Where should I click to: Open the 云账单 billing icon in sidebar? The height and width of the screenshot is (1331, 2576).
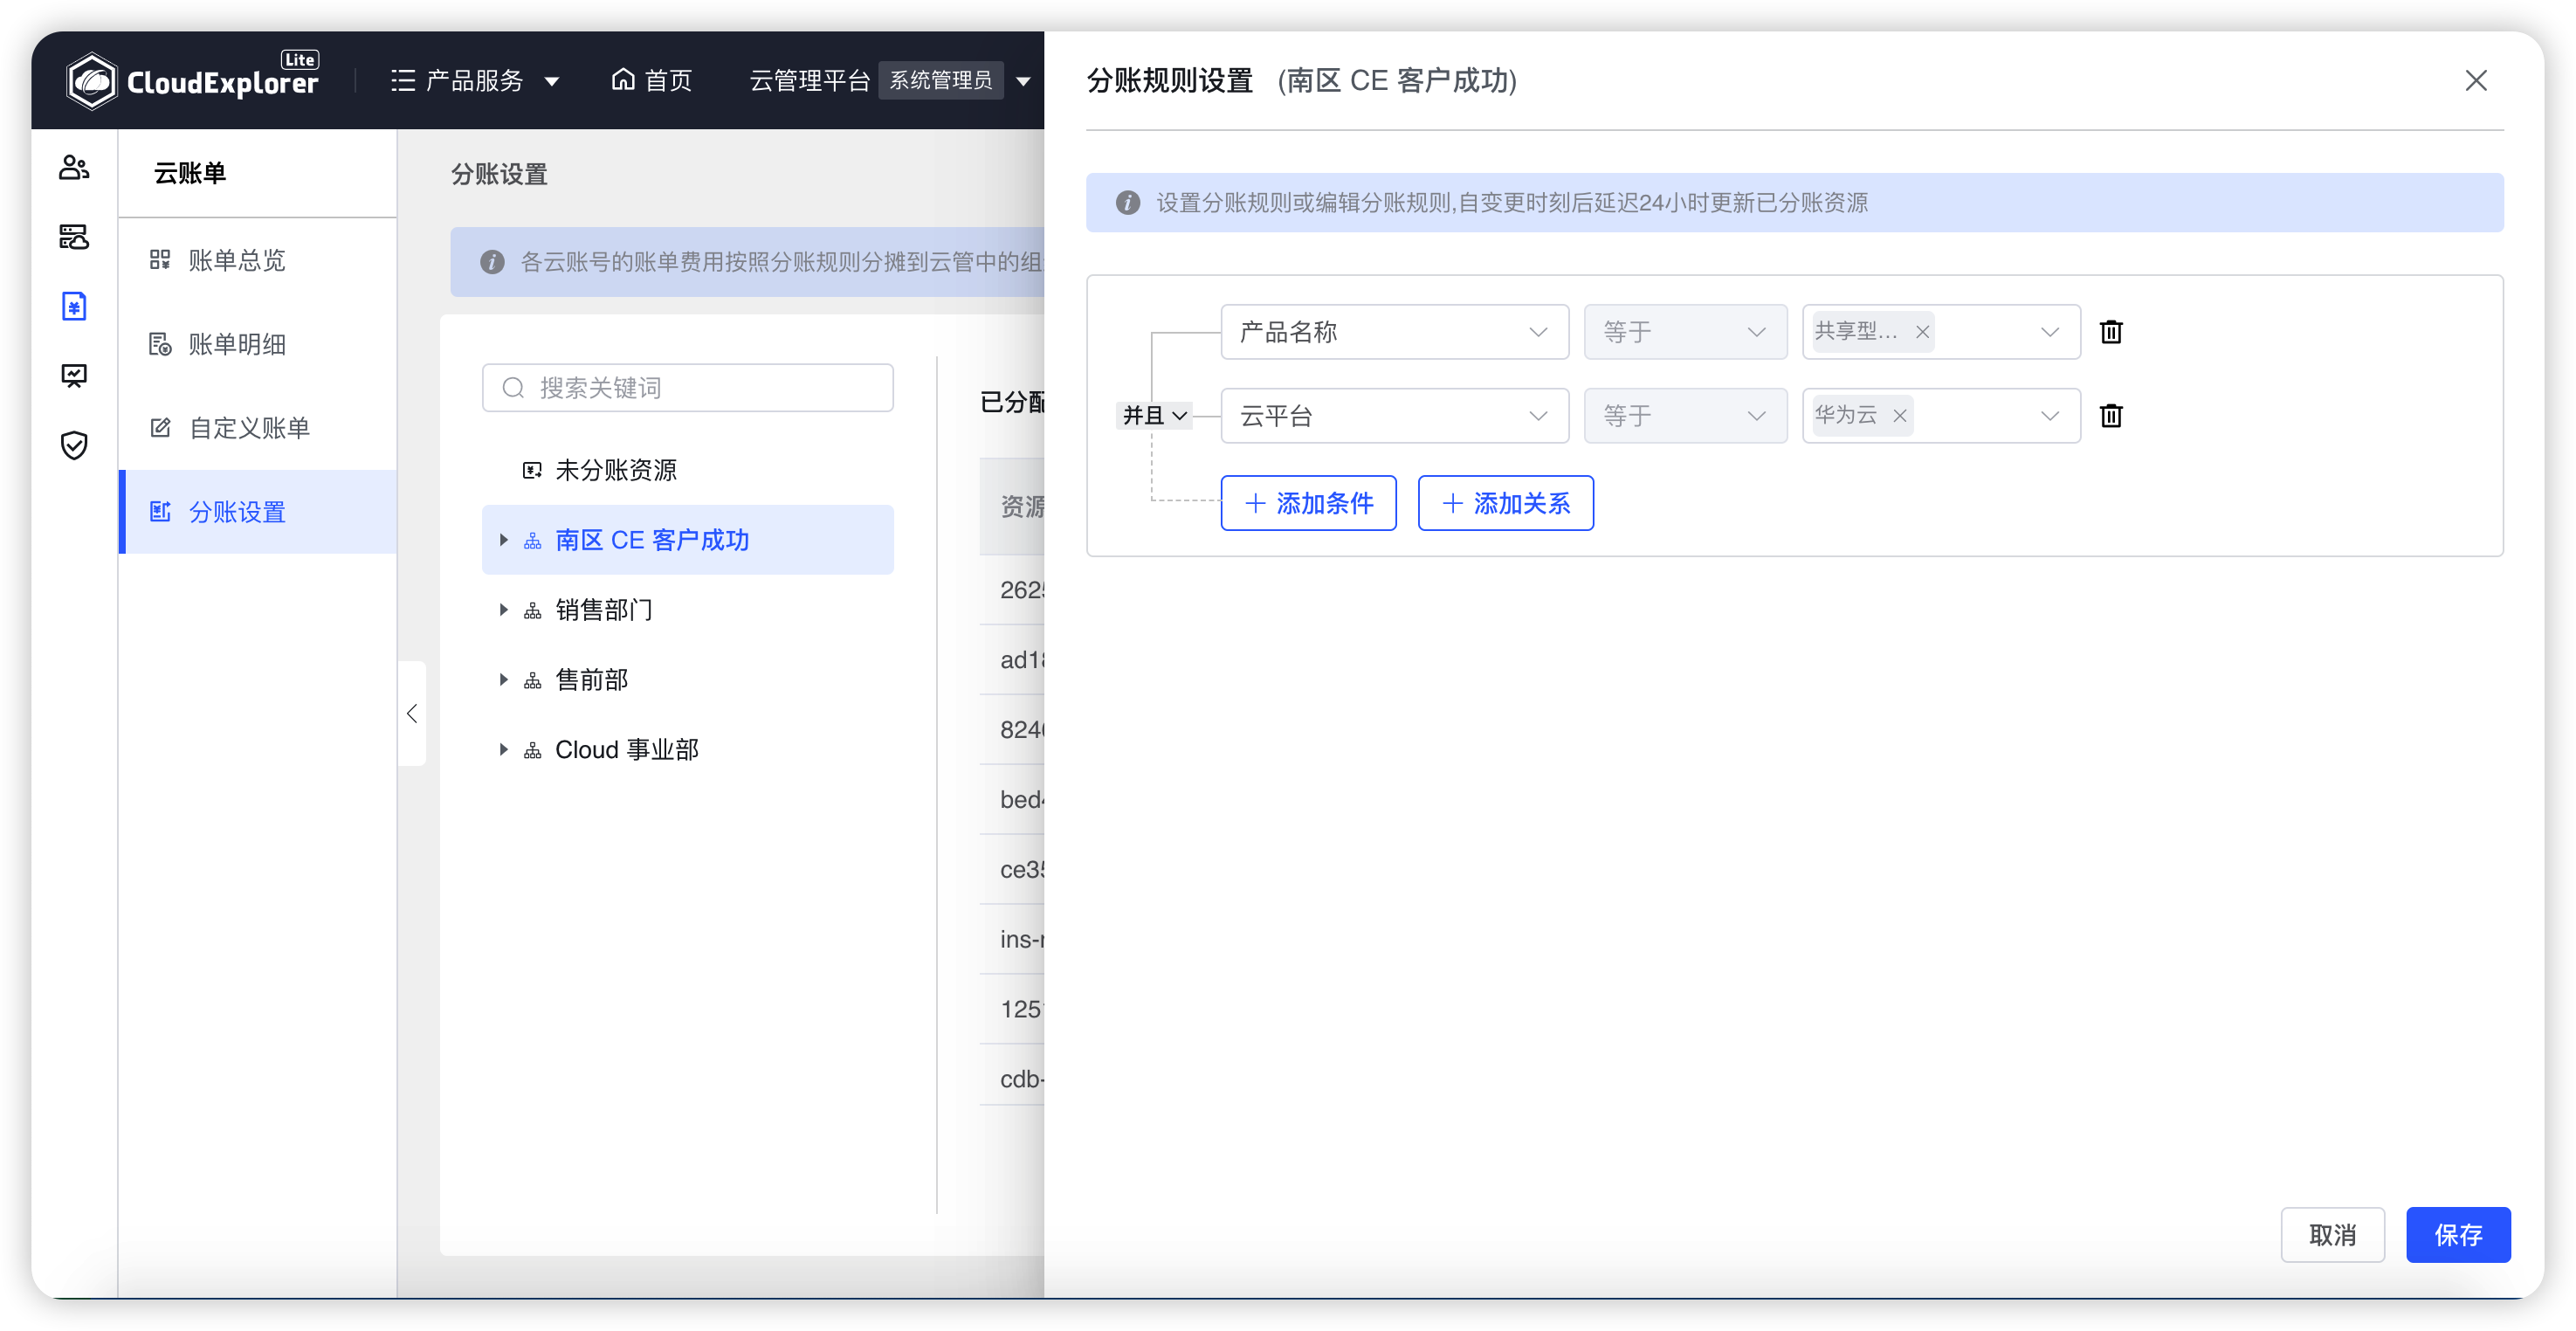75,306
